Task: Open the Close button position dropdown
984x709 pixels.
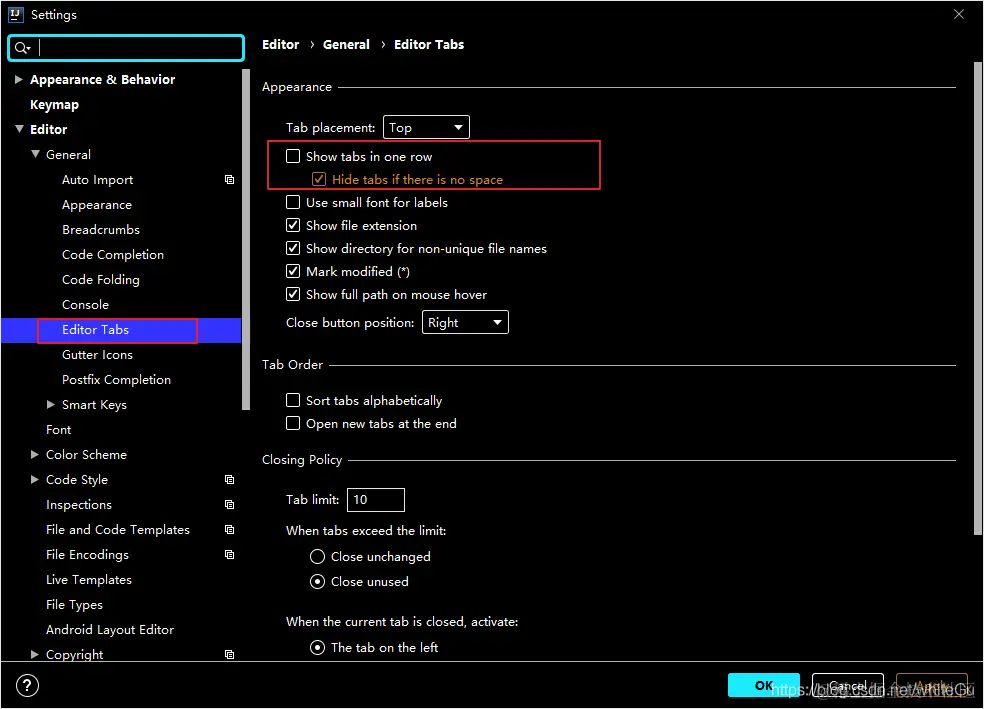Action: pos(465,323)
